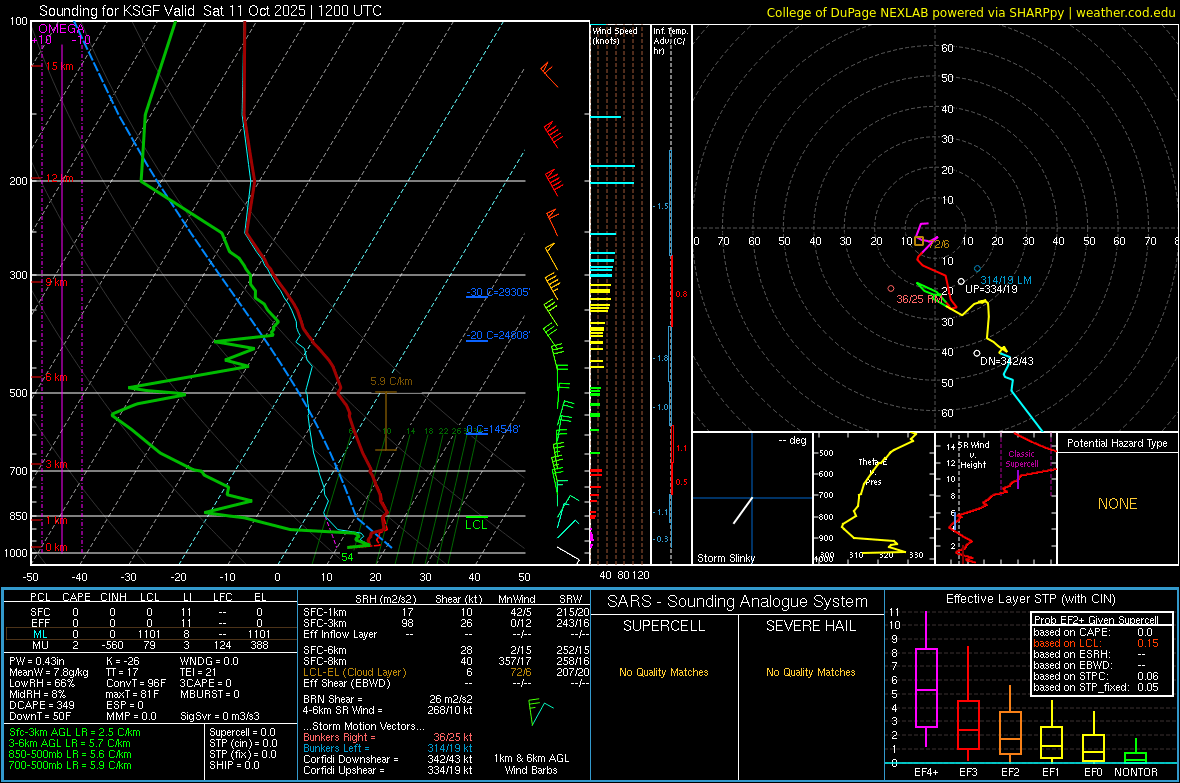Click the 'Storm Slinky' panel label
1180x783 pixels.
(725, 558)
